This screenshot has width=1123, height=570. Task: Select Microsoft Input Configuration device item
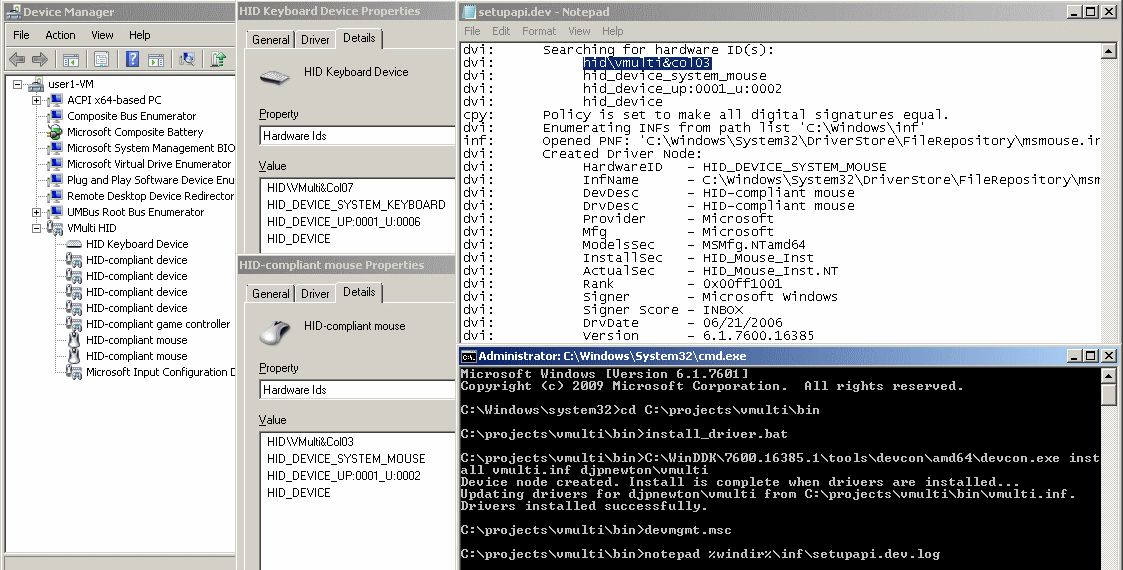click(160, 372)
